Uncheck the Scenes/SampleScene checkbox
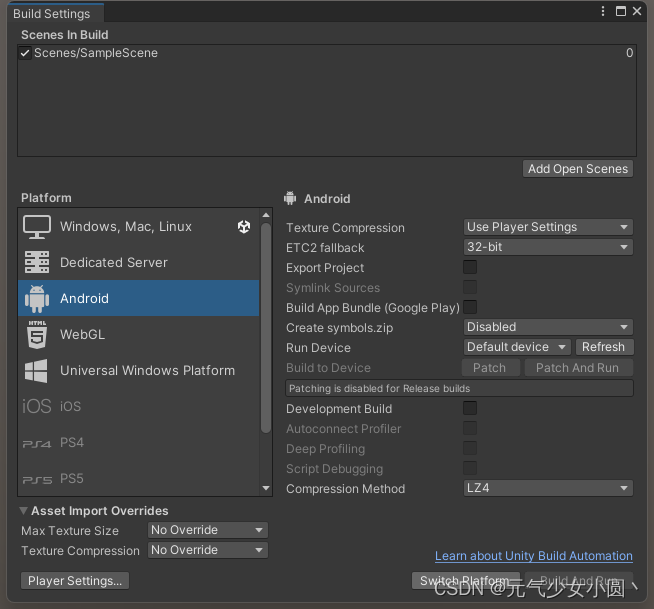 [x=25, y=53]
